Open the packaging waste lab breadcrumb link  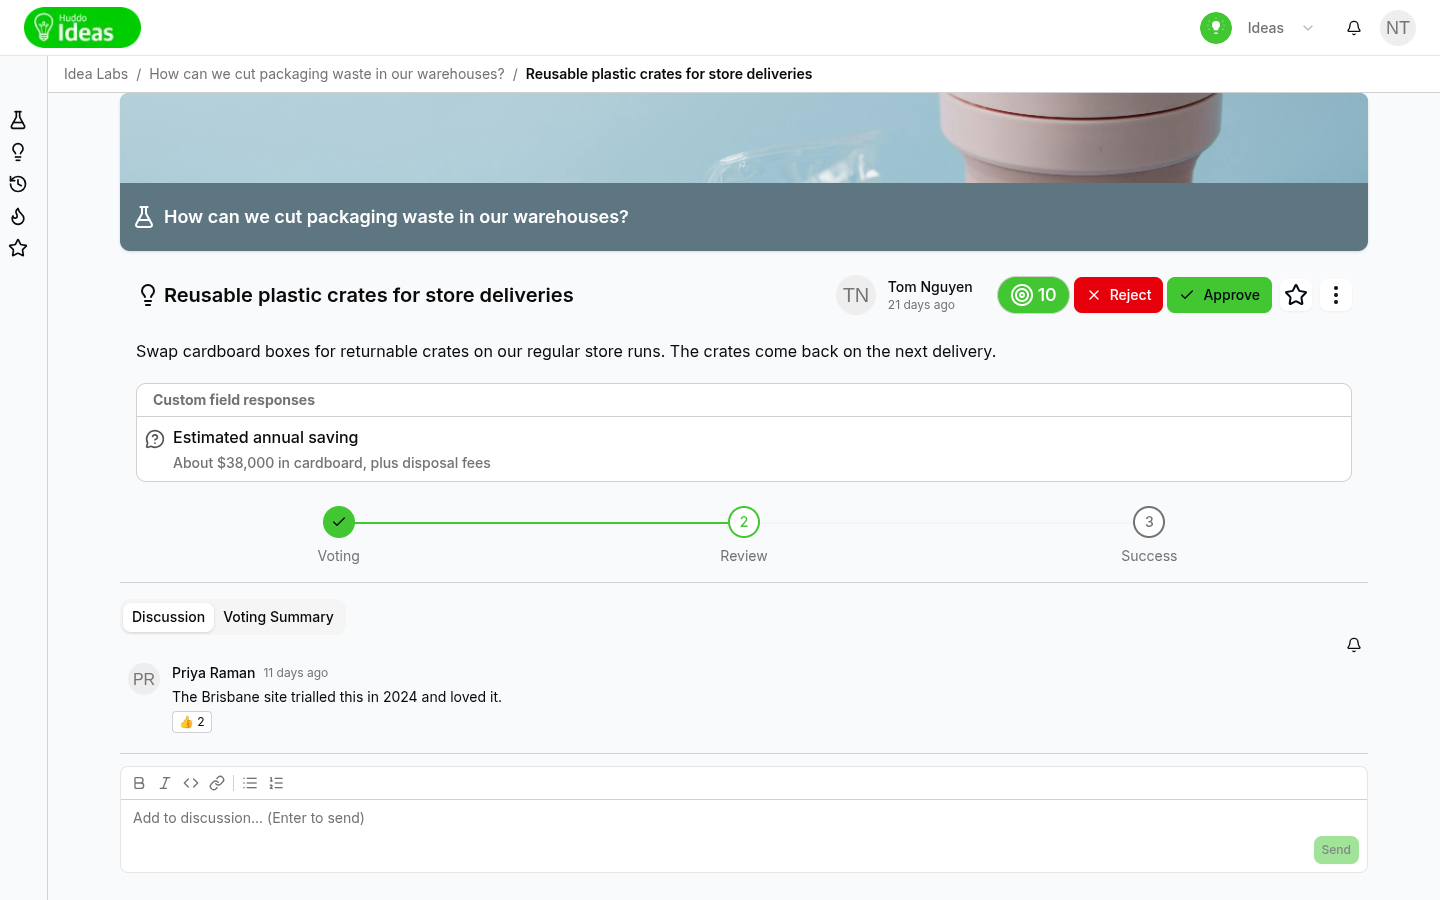coord(327,74)
